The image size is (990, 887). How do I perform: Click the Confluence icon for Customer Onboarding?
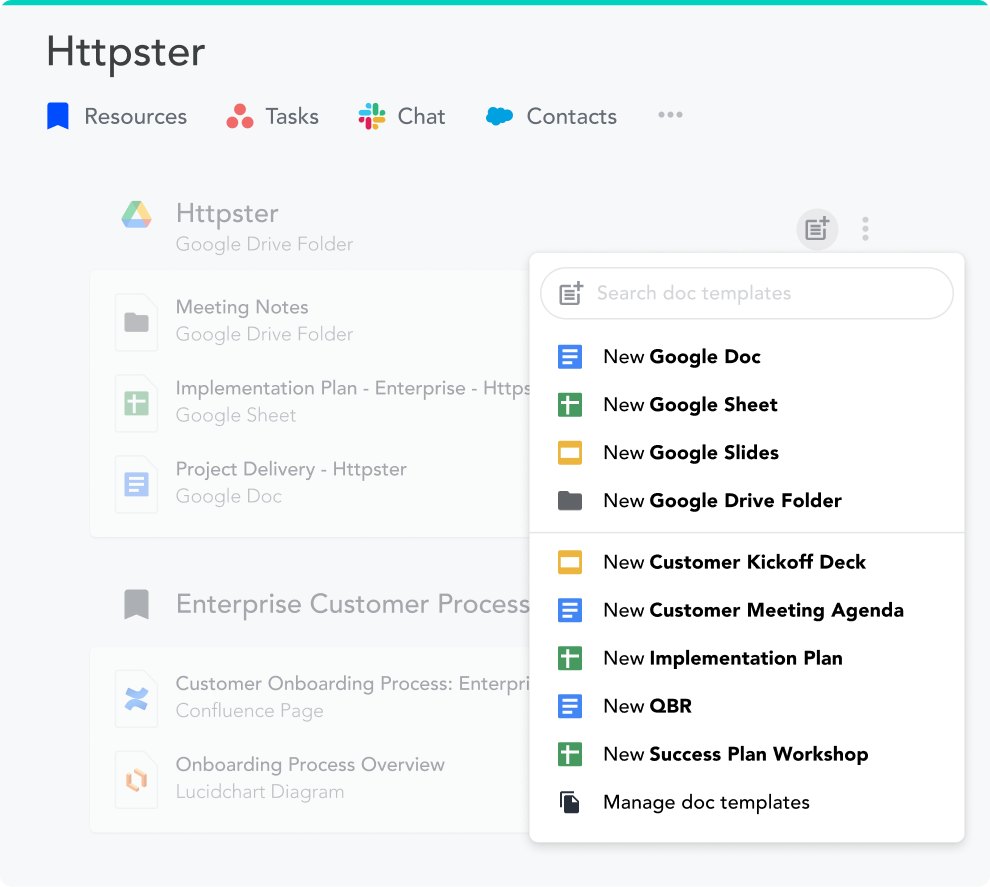[x=136, y=698]
